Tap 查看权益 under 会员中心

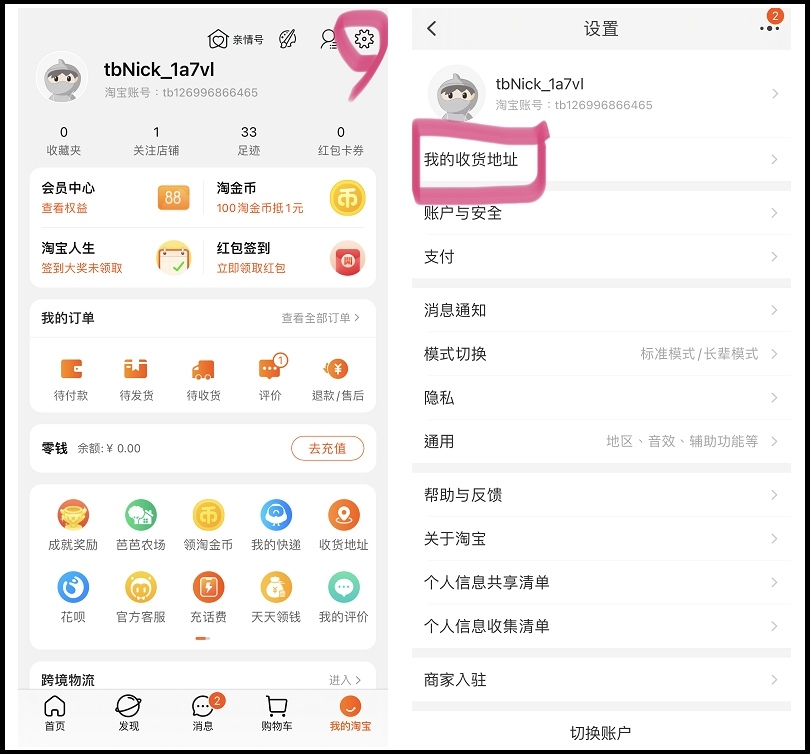(65, 208)
